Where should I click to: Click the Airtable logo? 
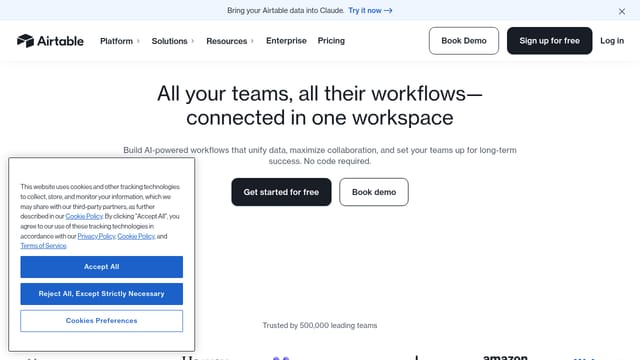coord(50,41)
